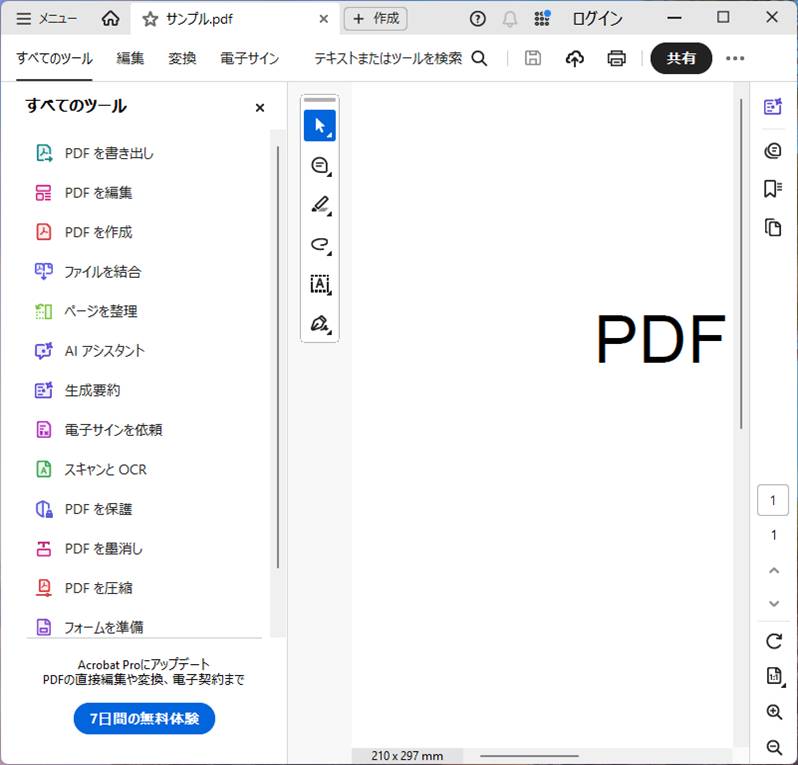The width and height of the screenshot is (798, 765).
Task: Click the tools panel vertical scrollbar
Action: pos(278,357)
